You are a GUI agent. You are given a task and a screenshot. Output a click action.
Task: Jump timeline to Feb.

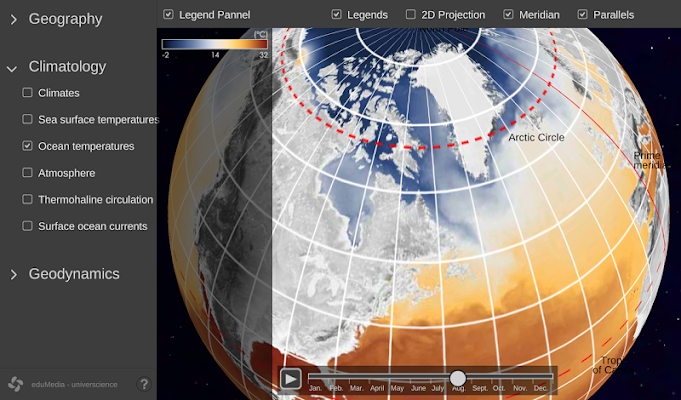(336, 388)
